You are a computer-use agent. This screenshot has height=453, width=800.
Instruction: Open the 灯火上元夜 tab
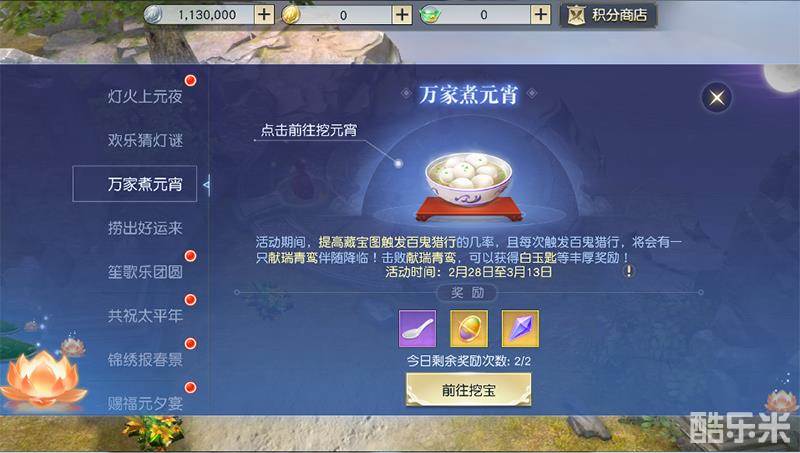coord(145,96)
